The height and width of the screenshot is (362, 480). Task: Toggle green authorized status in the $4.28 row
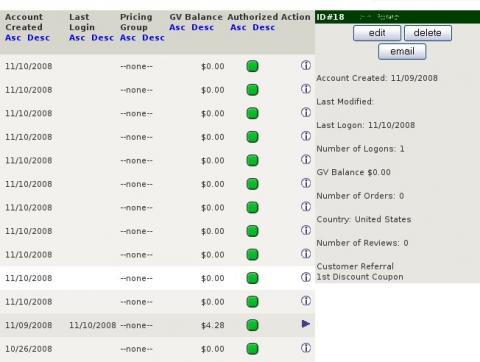tap(252, 325)
